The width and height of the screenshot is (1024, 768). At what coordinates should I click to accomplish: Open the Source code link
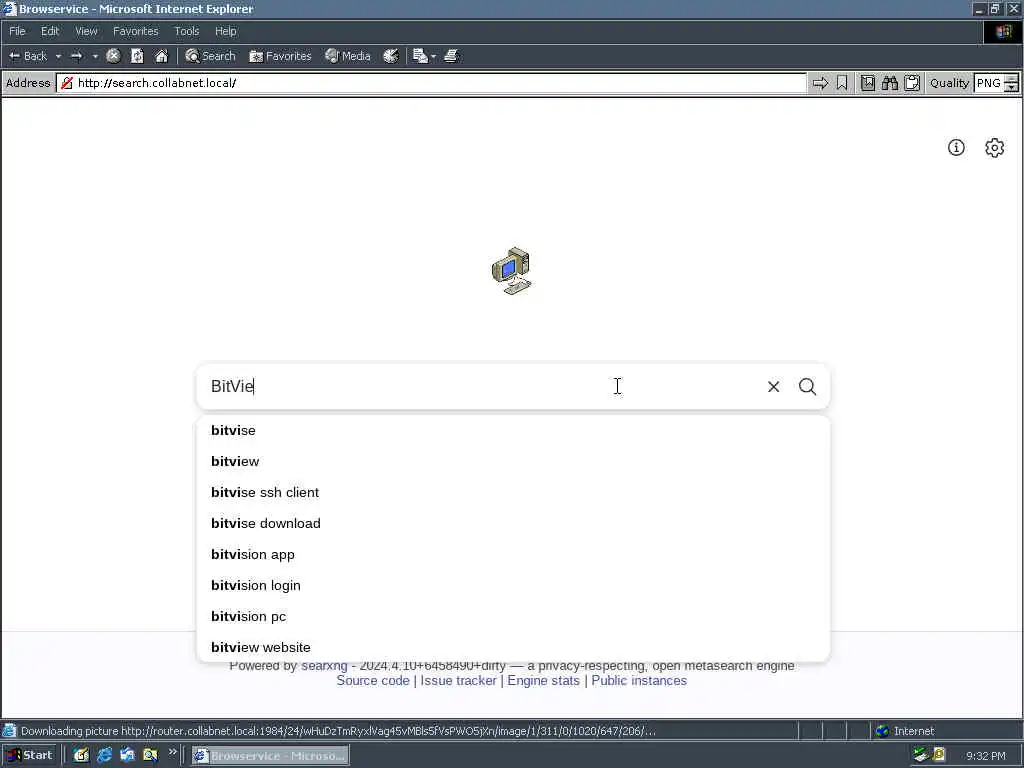point(373,680)
